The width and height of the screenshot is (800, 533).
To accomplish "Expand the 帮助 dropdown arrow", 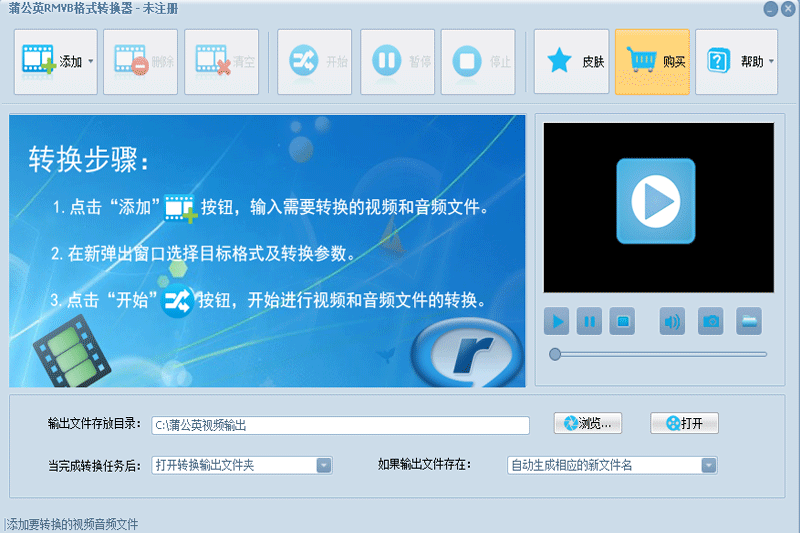I will click(x=771, y=62).
